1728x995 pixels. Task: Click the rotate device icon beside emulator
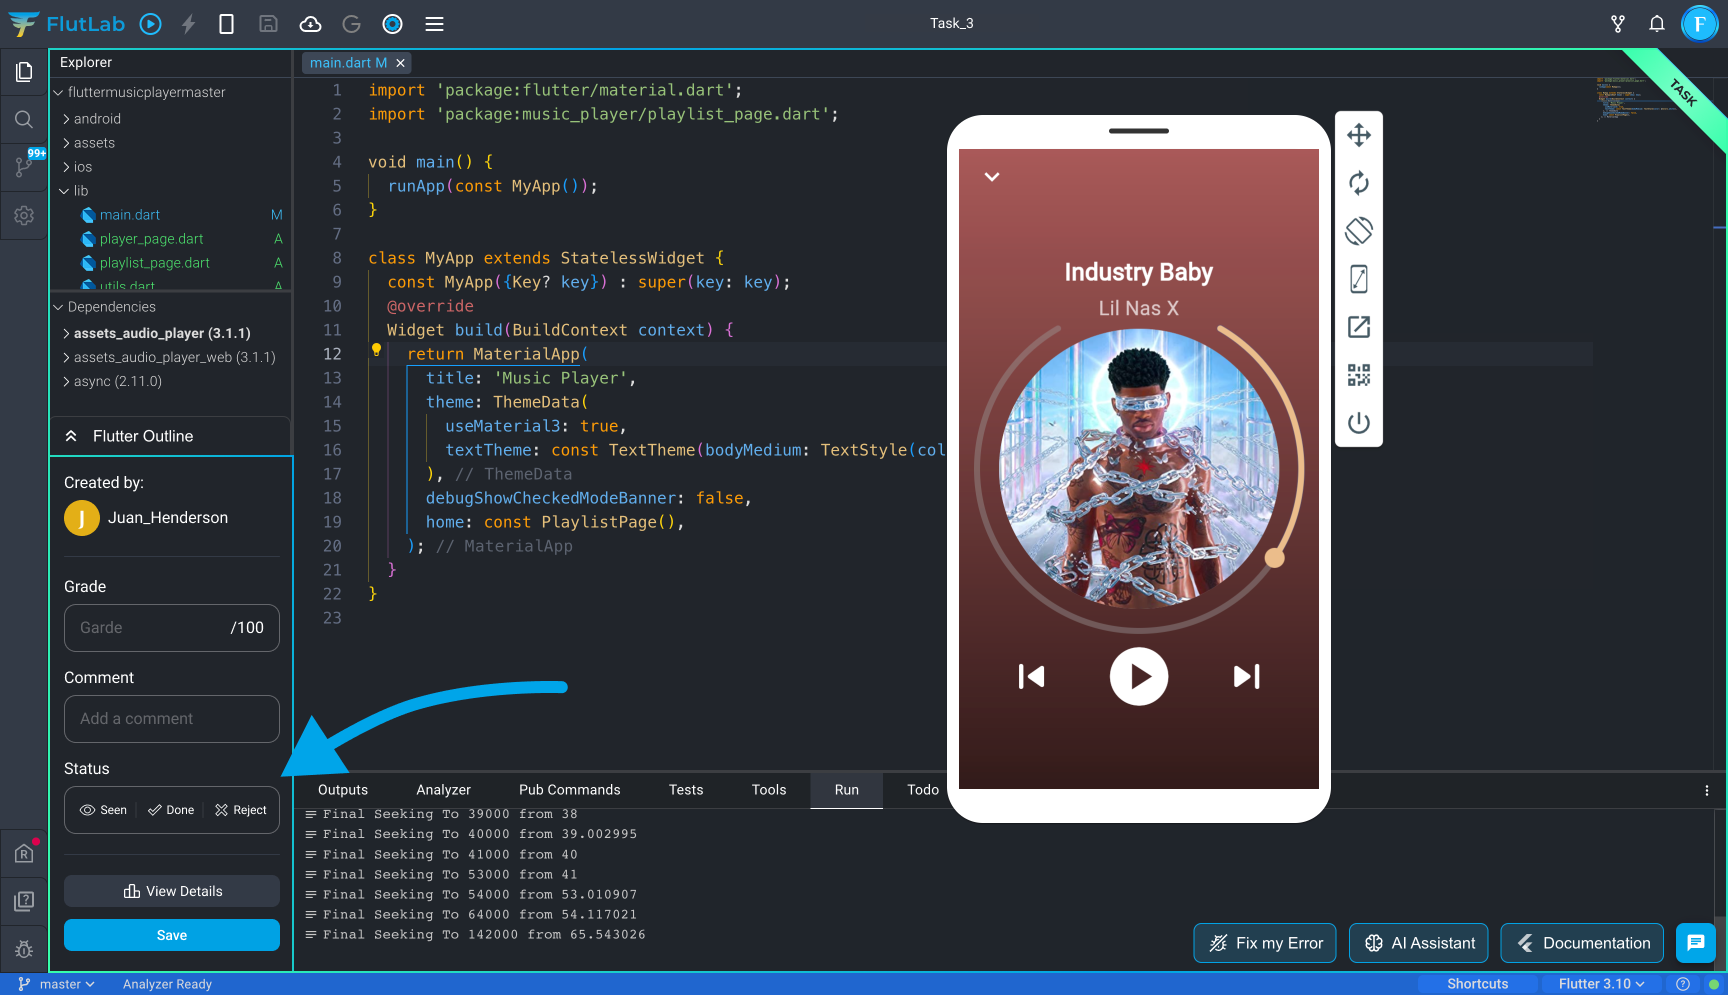point(1358,231)
